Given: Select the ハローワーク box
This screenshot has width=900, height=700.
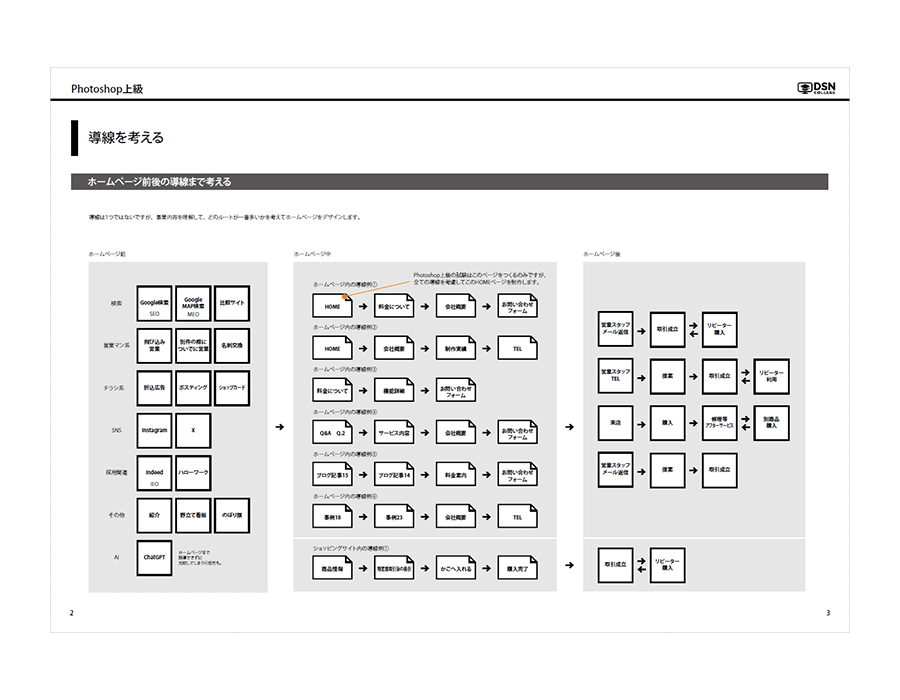Looking at the screenshot, I should (x=193, y=473).
